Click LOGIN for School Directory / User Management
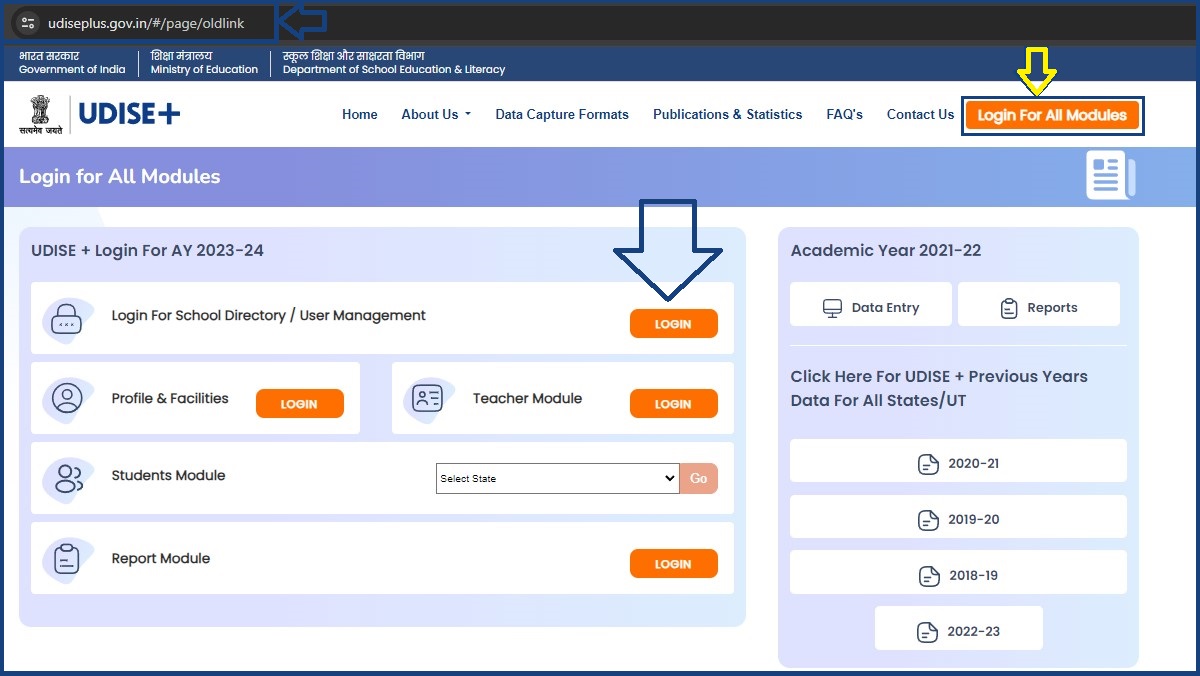Screen dimensions: 1200x676 673,323
